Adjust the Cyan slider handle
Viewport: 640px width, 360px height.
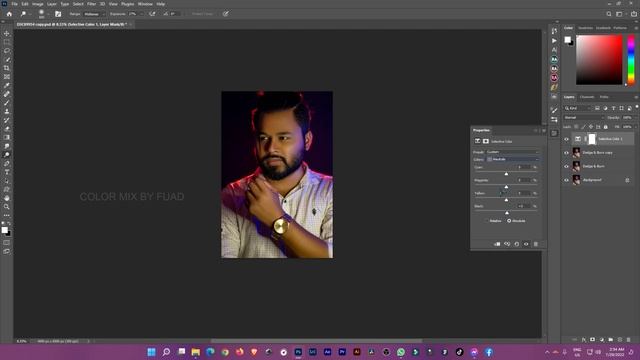pyautogui.click(x=506, y=174)
